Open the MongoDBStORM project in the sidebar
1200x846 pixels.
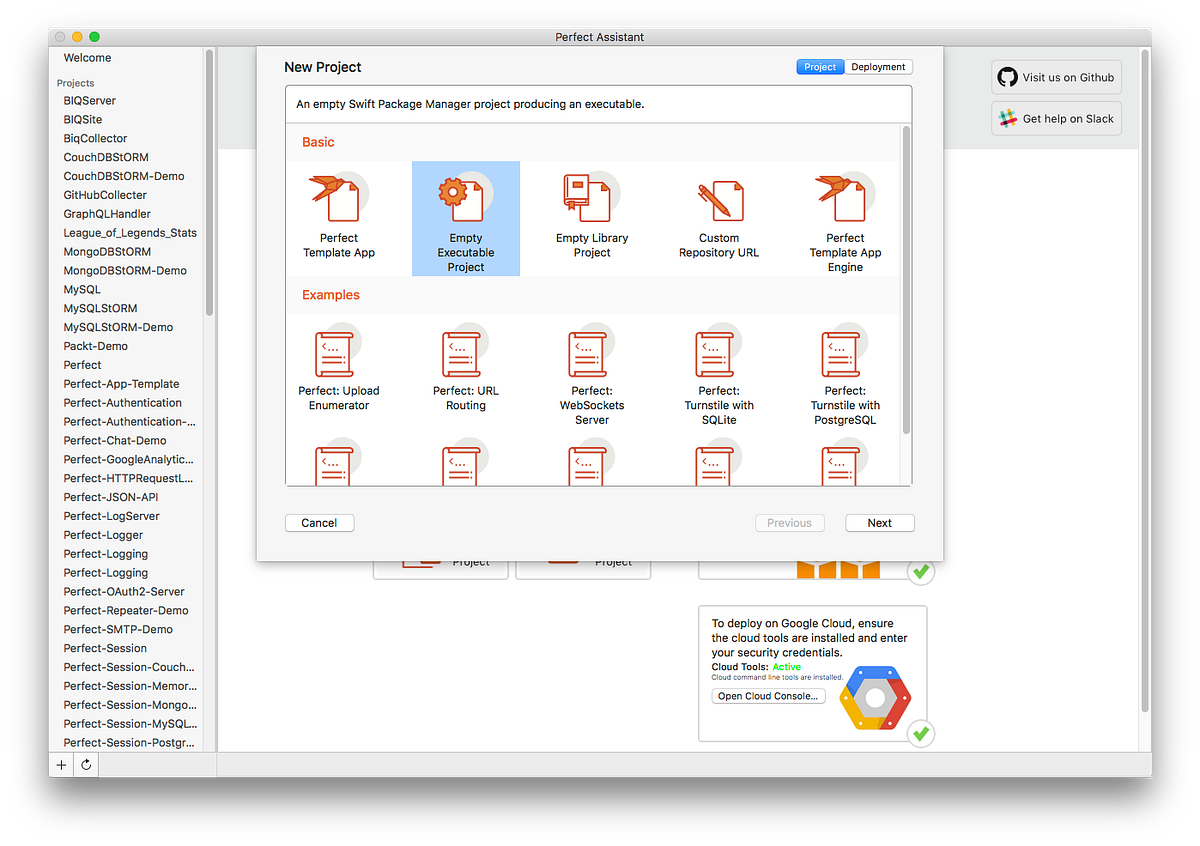tap(107, 251)
